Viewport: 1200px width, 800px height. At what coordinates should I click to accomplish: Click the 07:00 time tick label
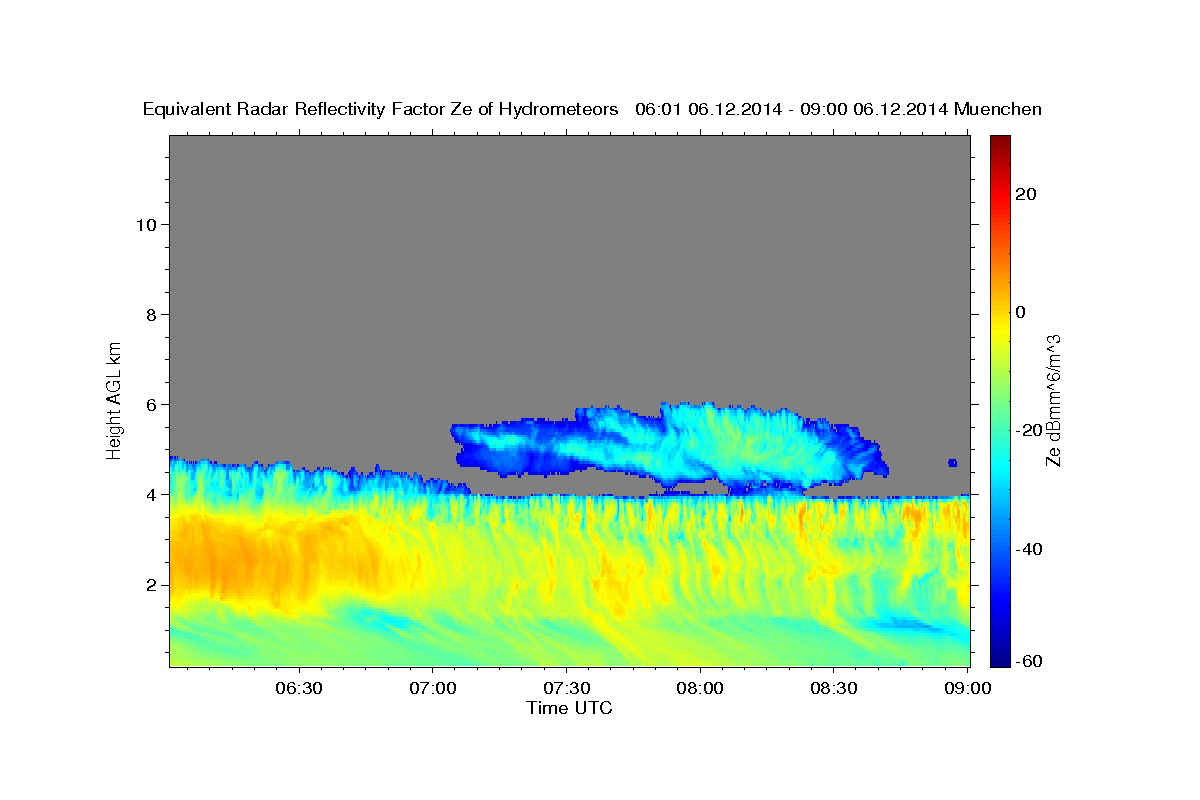(433, 688)
